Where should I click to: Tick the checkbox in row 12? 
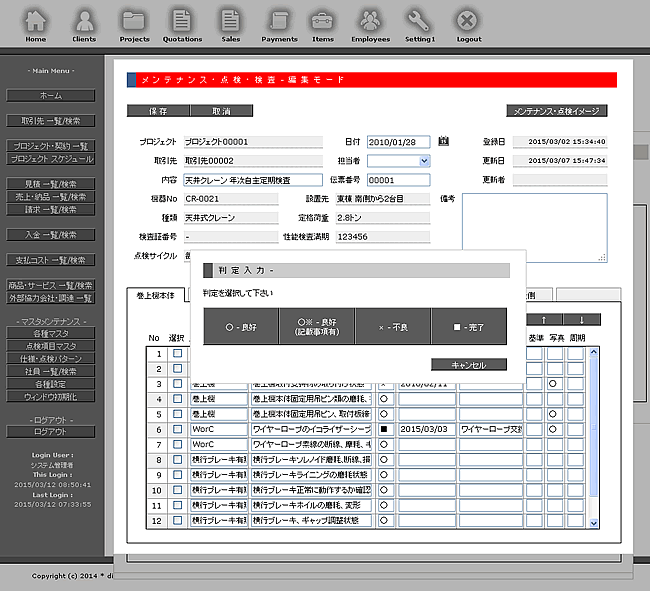tap(177, 520)
